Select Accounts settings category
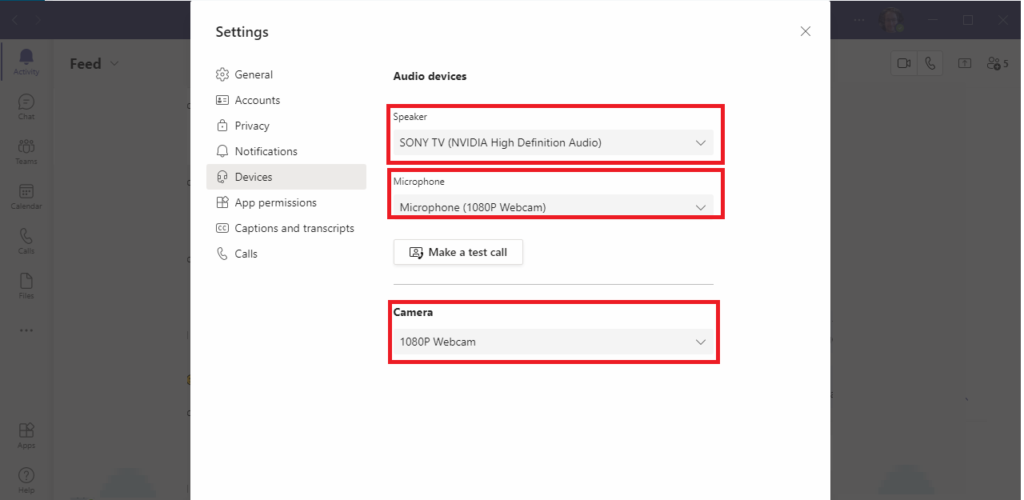Image resolution: width=1024 pixels, height=500 pixels. (286, 100)
